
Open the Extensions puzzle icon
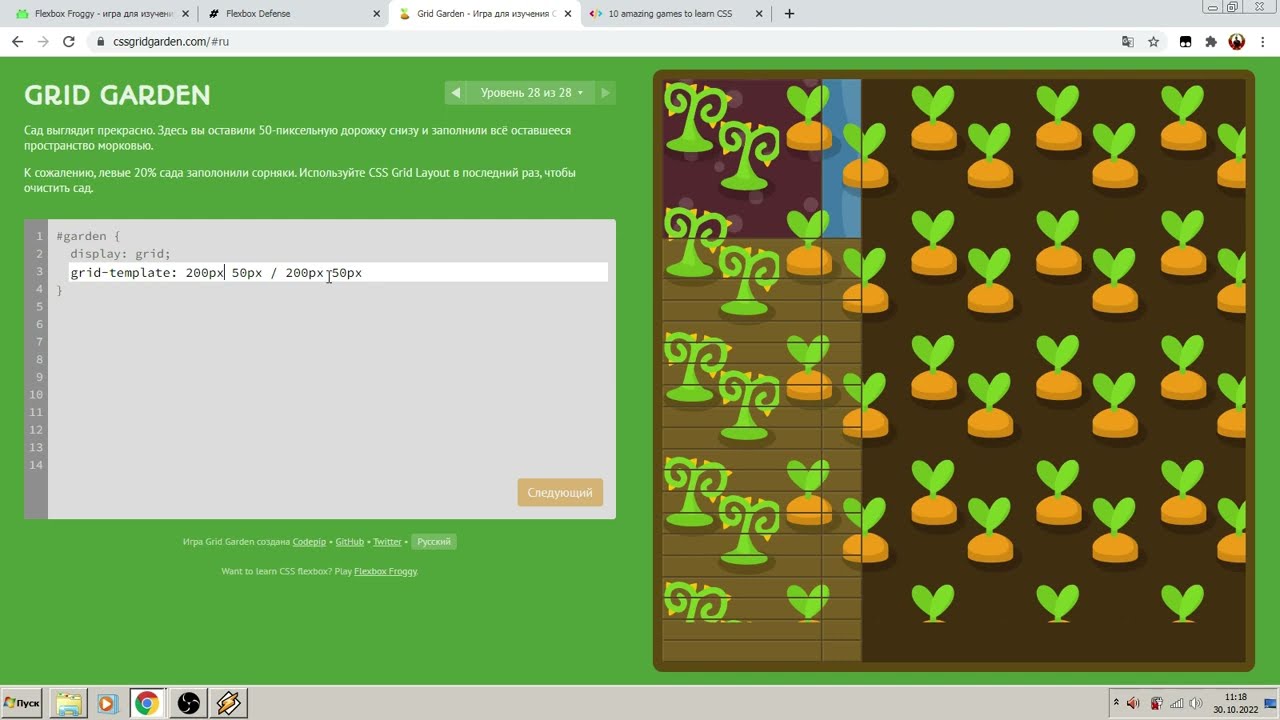pos(1211,42)
